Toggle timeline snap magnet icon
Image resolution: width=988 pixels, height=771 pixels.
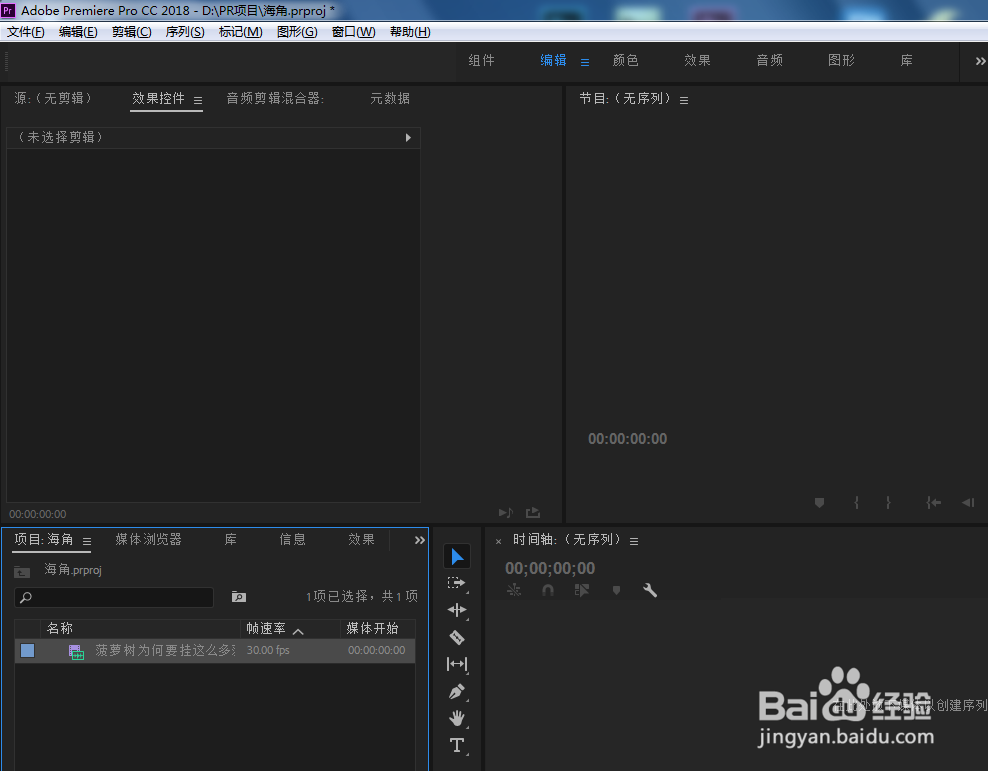coord(548,590)
